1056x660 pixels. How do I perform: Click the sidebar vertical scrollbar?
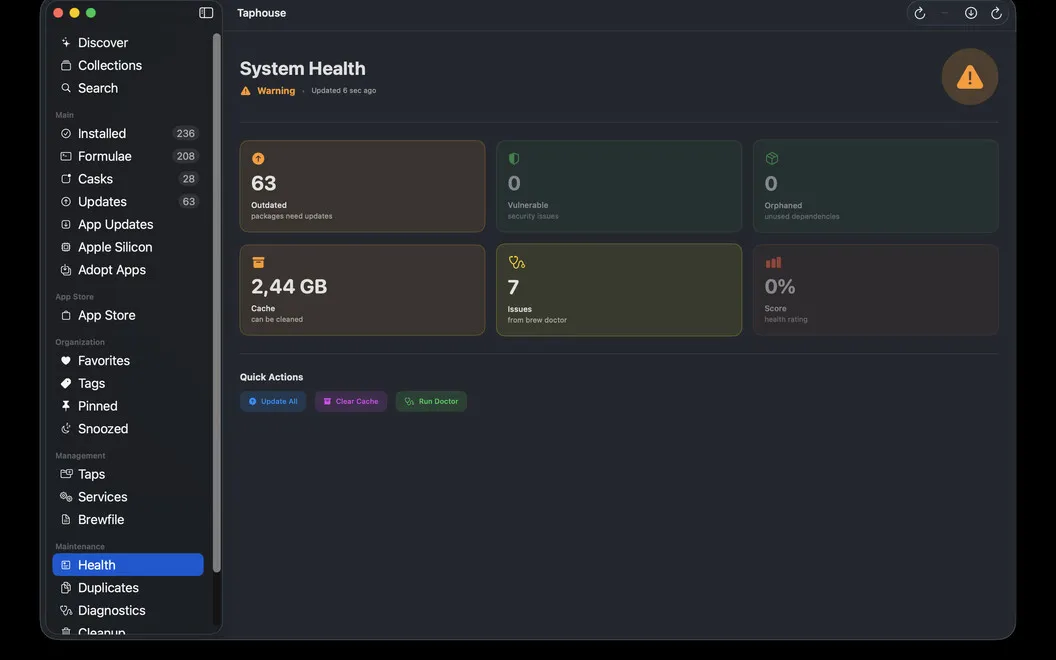216,303
